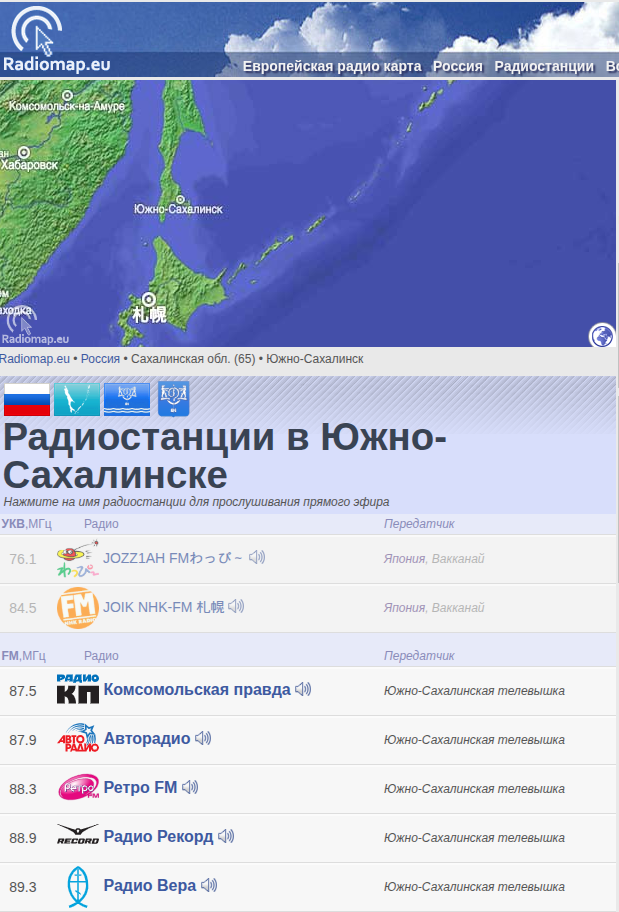Select Южно-Сахалинск marker on the map
Screen dimensions: 619x912
(180, 200)
